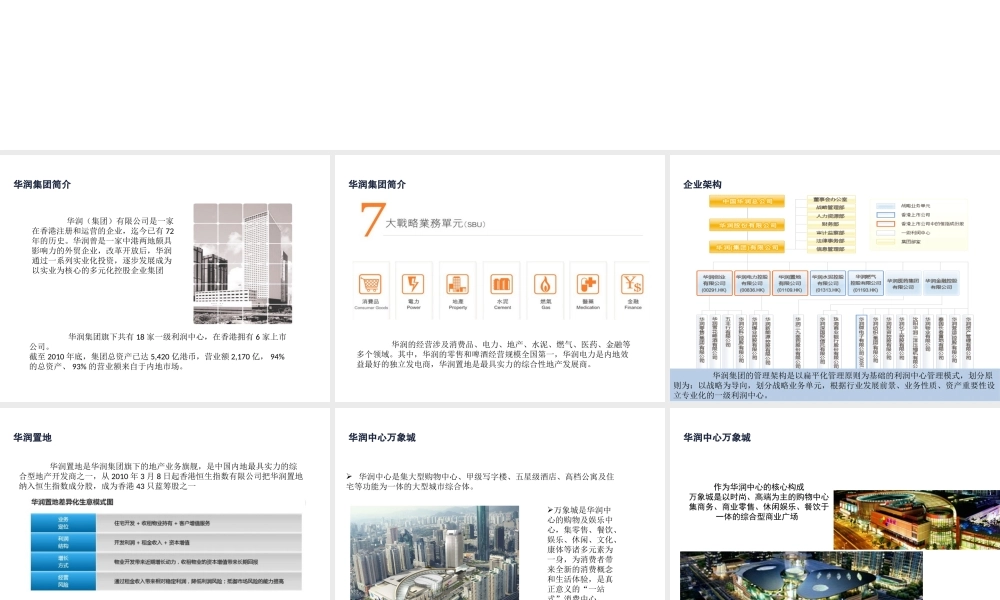The height and width of the screenshot is (600, 1000).
Task: Open the 华润置地 slide by its title
Action: click(x=32, y=437)
